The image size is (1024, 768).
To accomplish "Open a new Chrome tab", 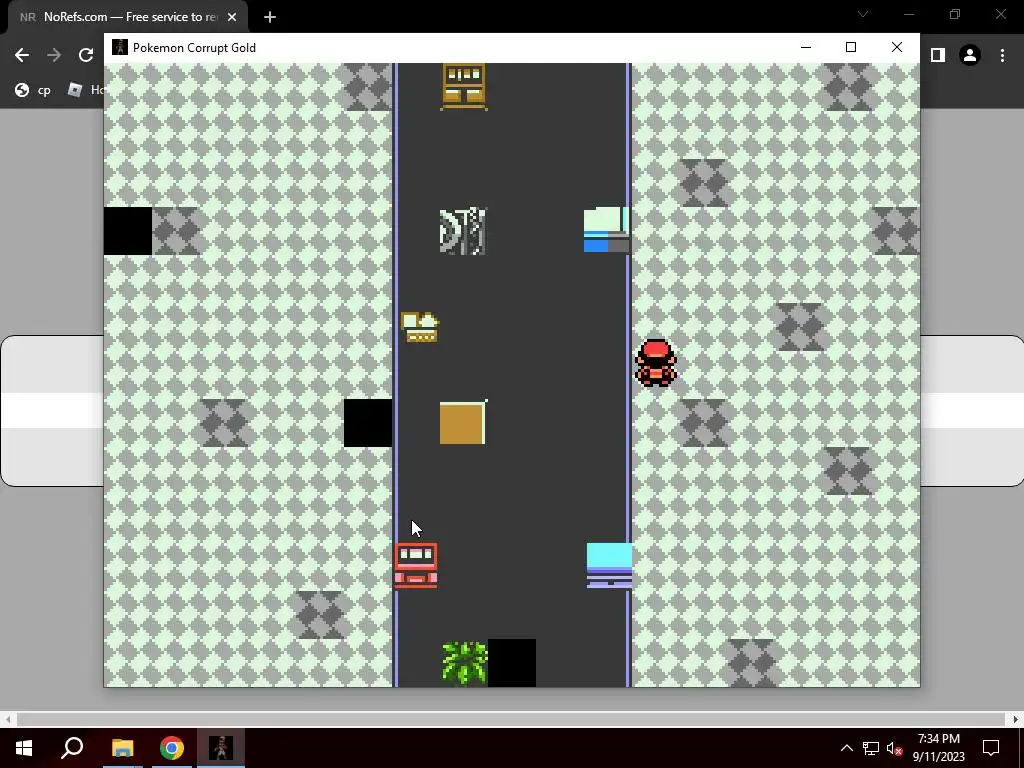I will pyautogui.click(x=270, y=17).
